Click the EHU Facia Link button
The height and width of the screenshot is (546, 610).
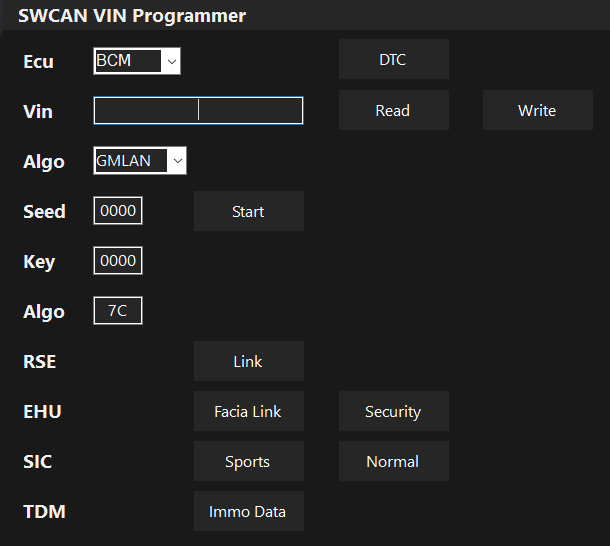click(x=249, y=411)
